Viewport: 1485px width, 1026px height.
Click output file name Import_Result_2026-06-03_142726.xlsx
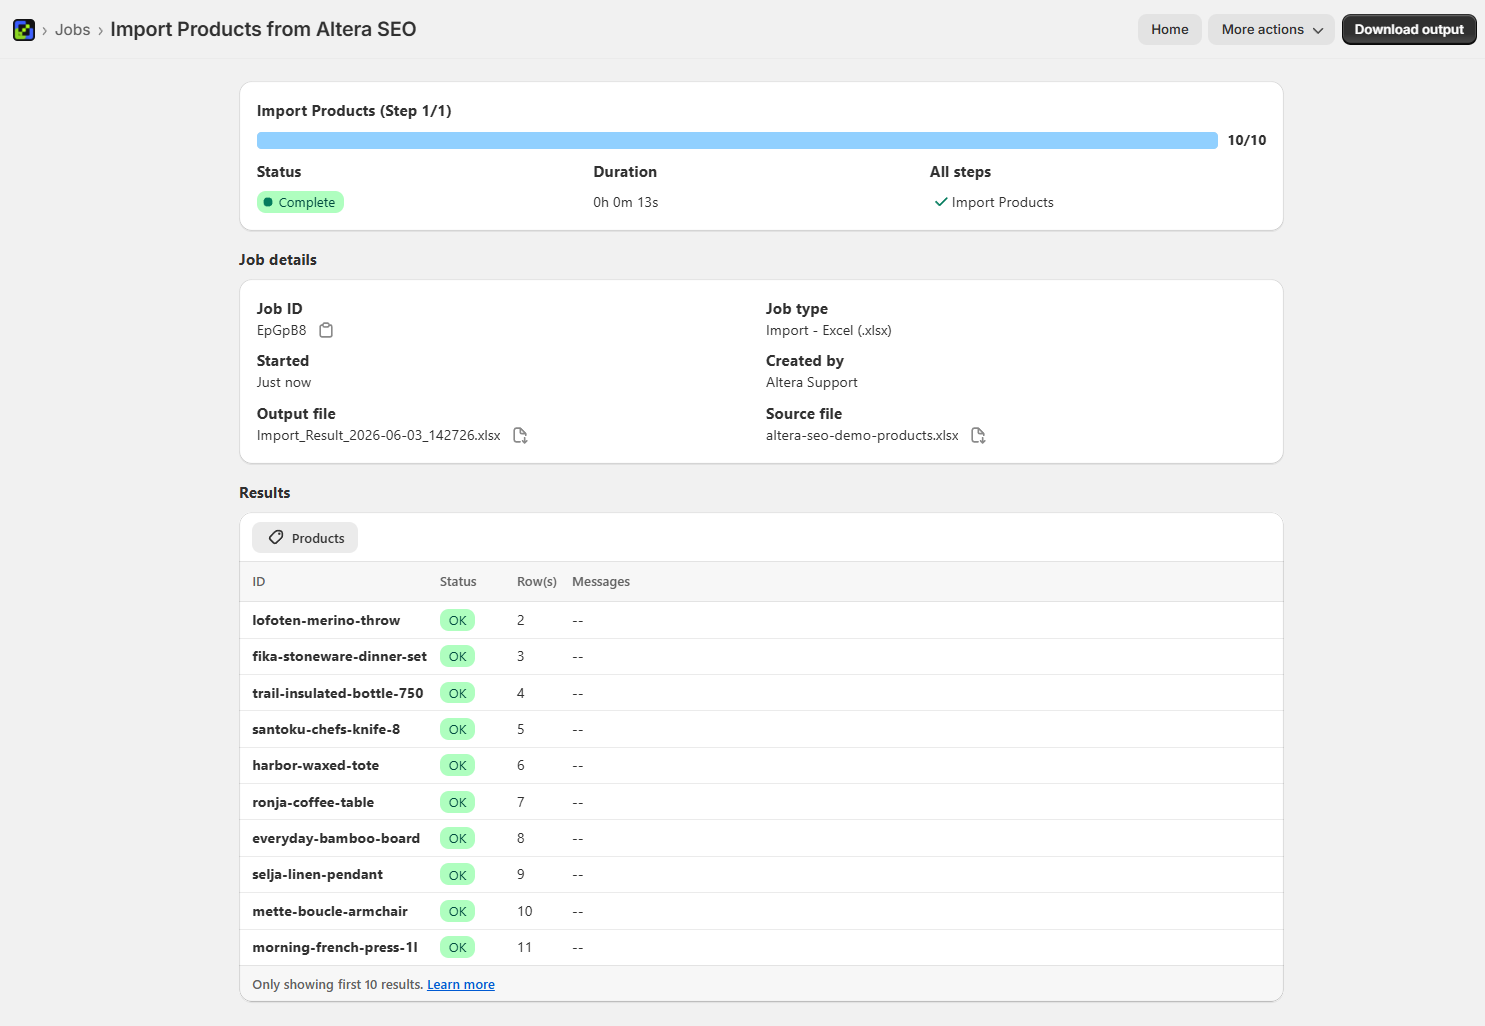(x=379, y=435)
